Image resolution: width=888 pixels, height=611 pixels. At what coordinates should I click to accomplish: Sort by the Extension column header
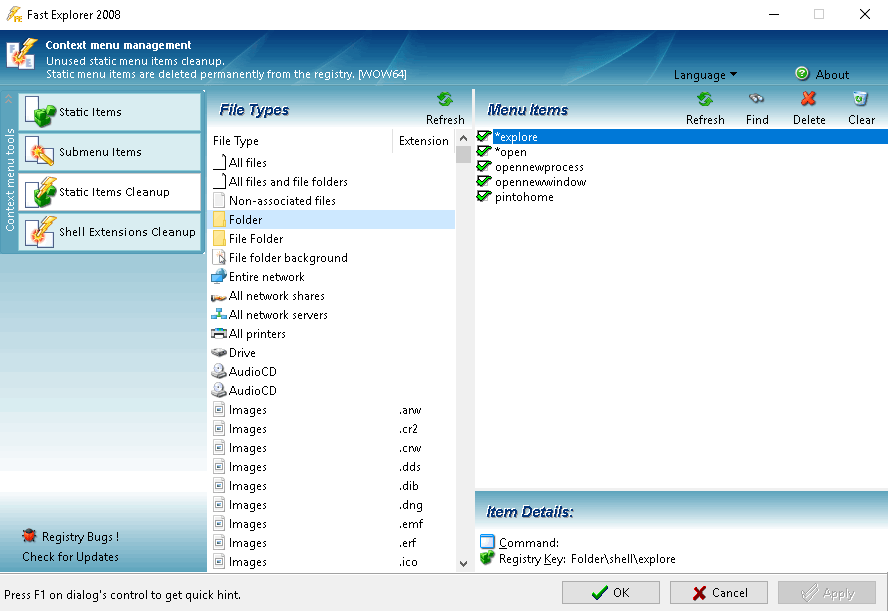tap(424, 141)
